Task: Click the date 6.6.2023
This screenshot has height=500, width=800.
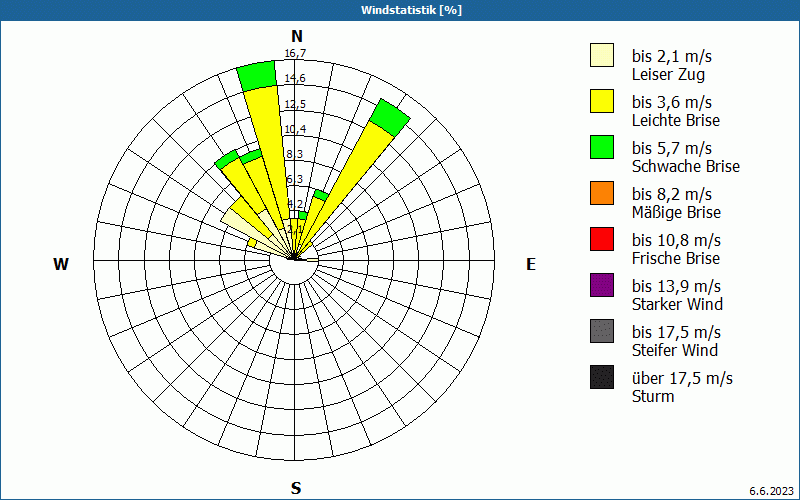Action: 771,491
